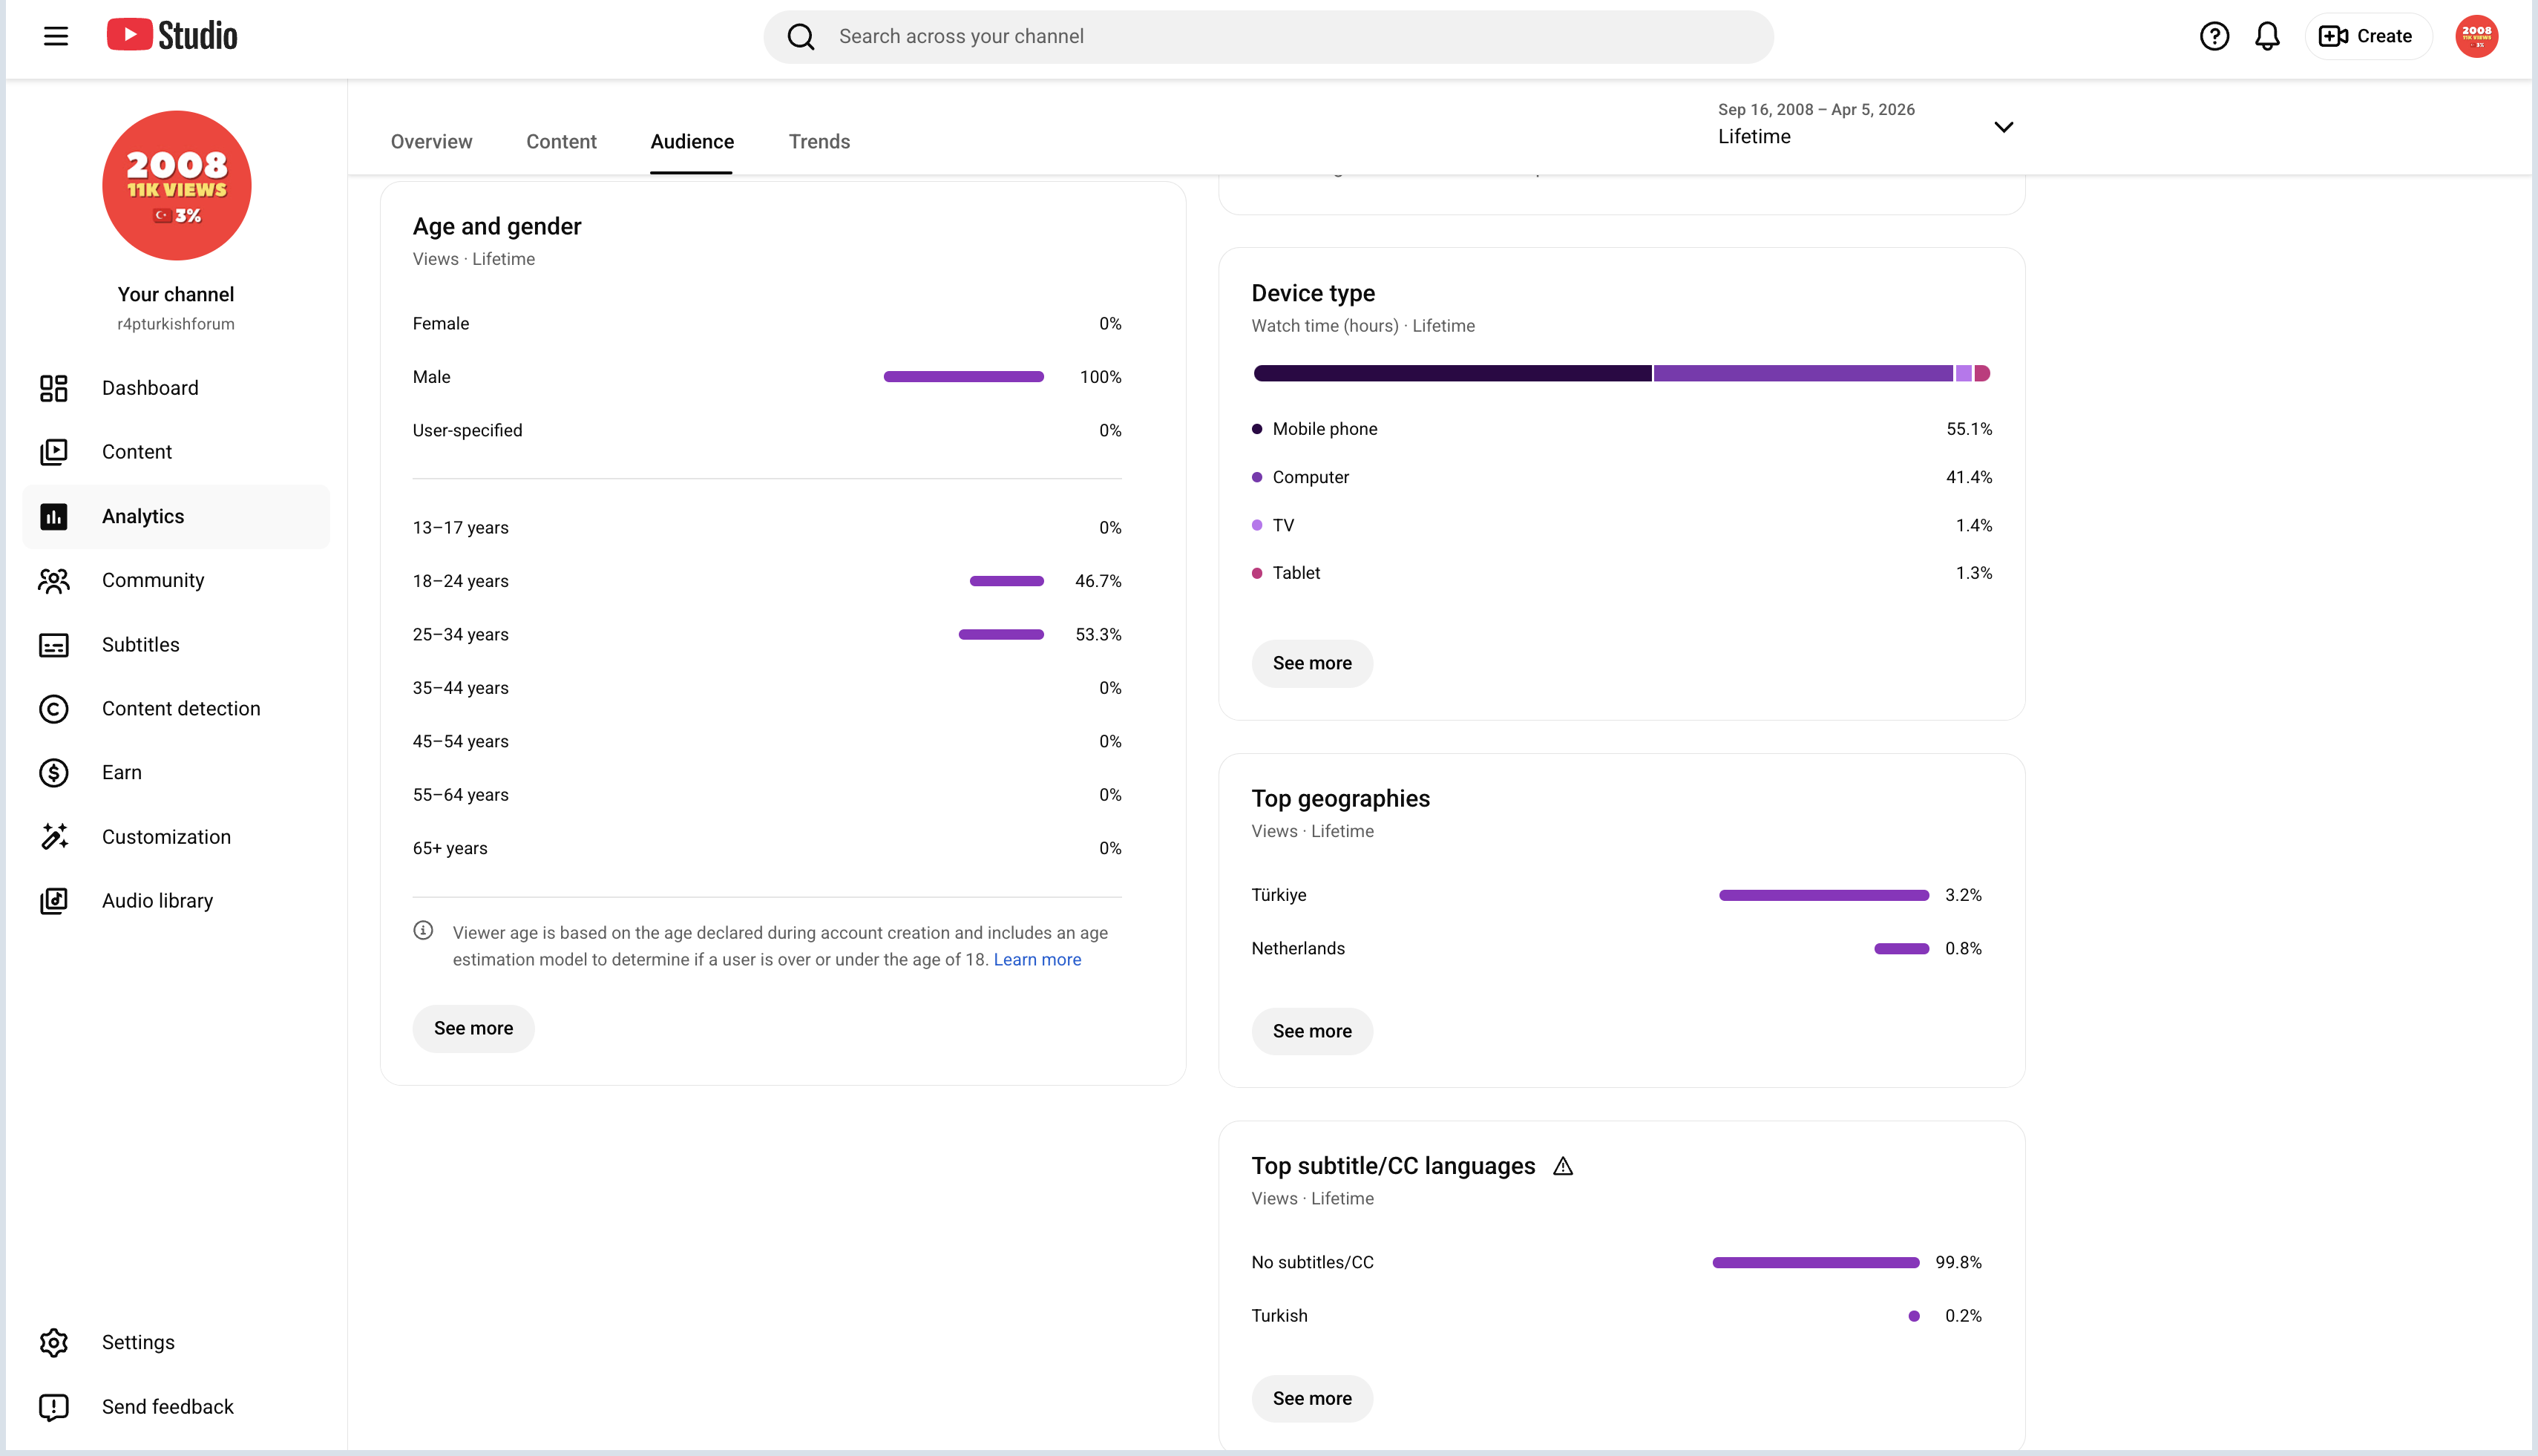Image resolution: width=2538 pixels, height=1456 pixels.
Task: Click See more under Top geographies
Action: click(x=1312, y=1031)
